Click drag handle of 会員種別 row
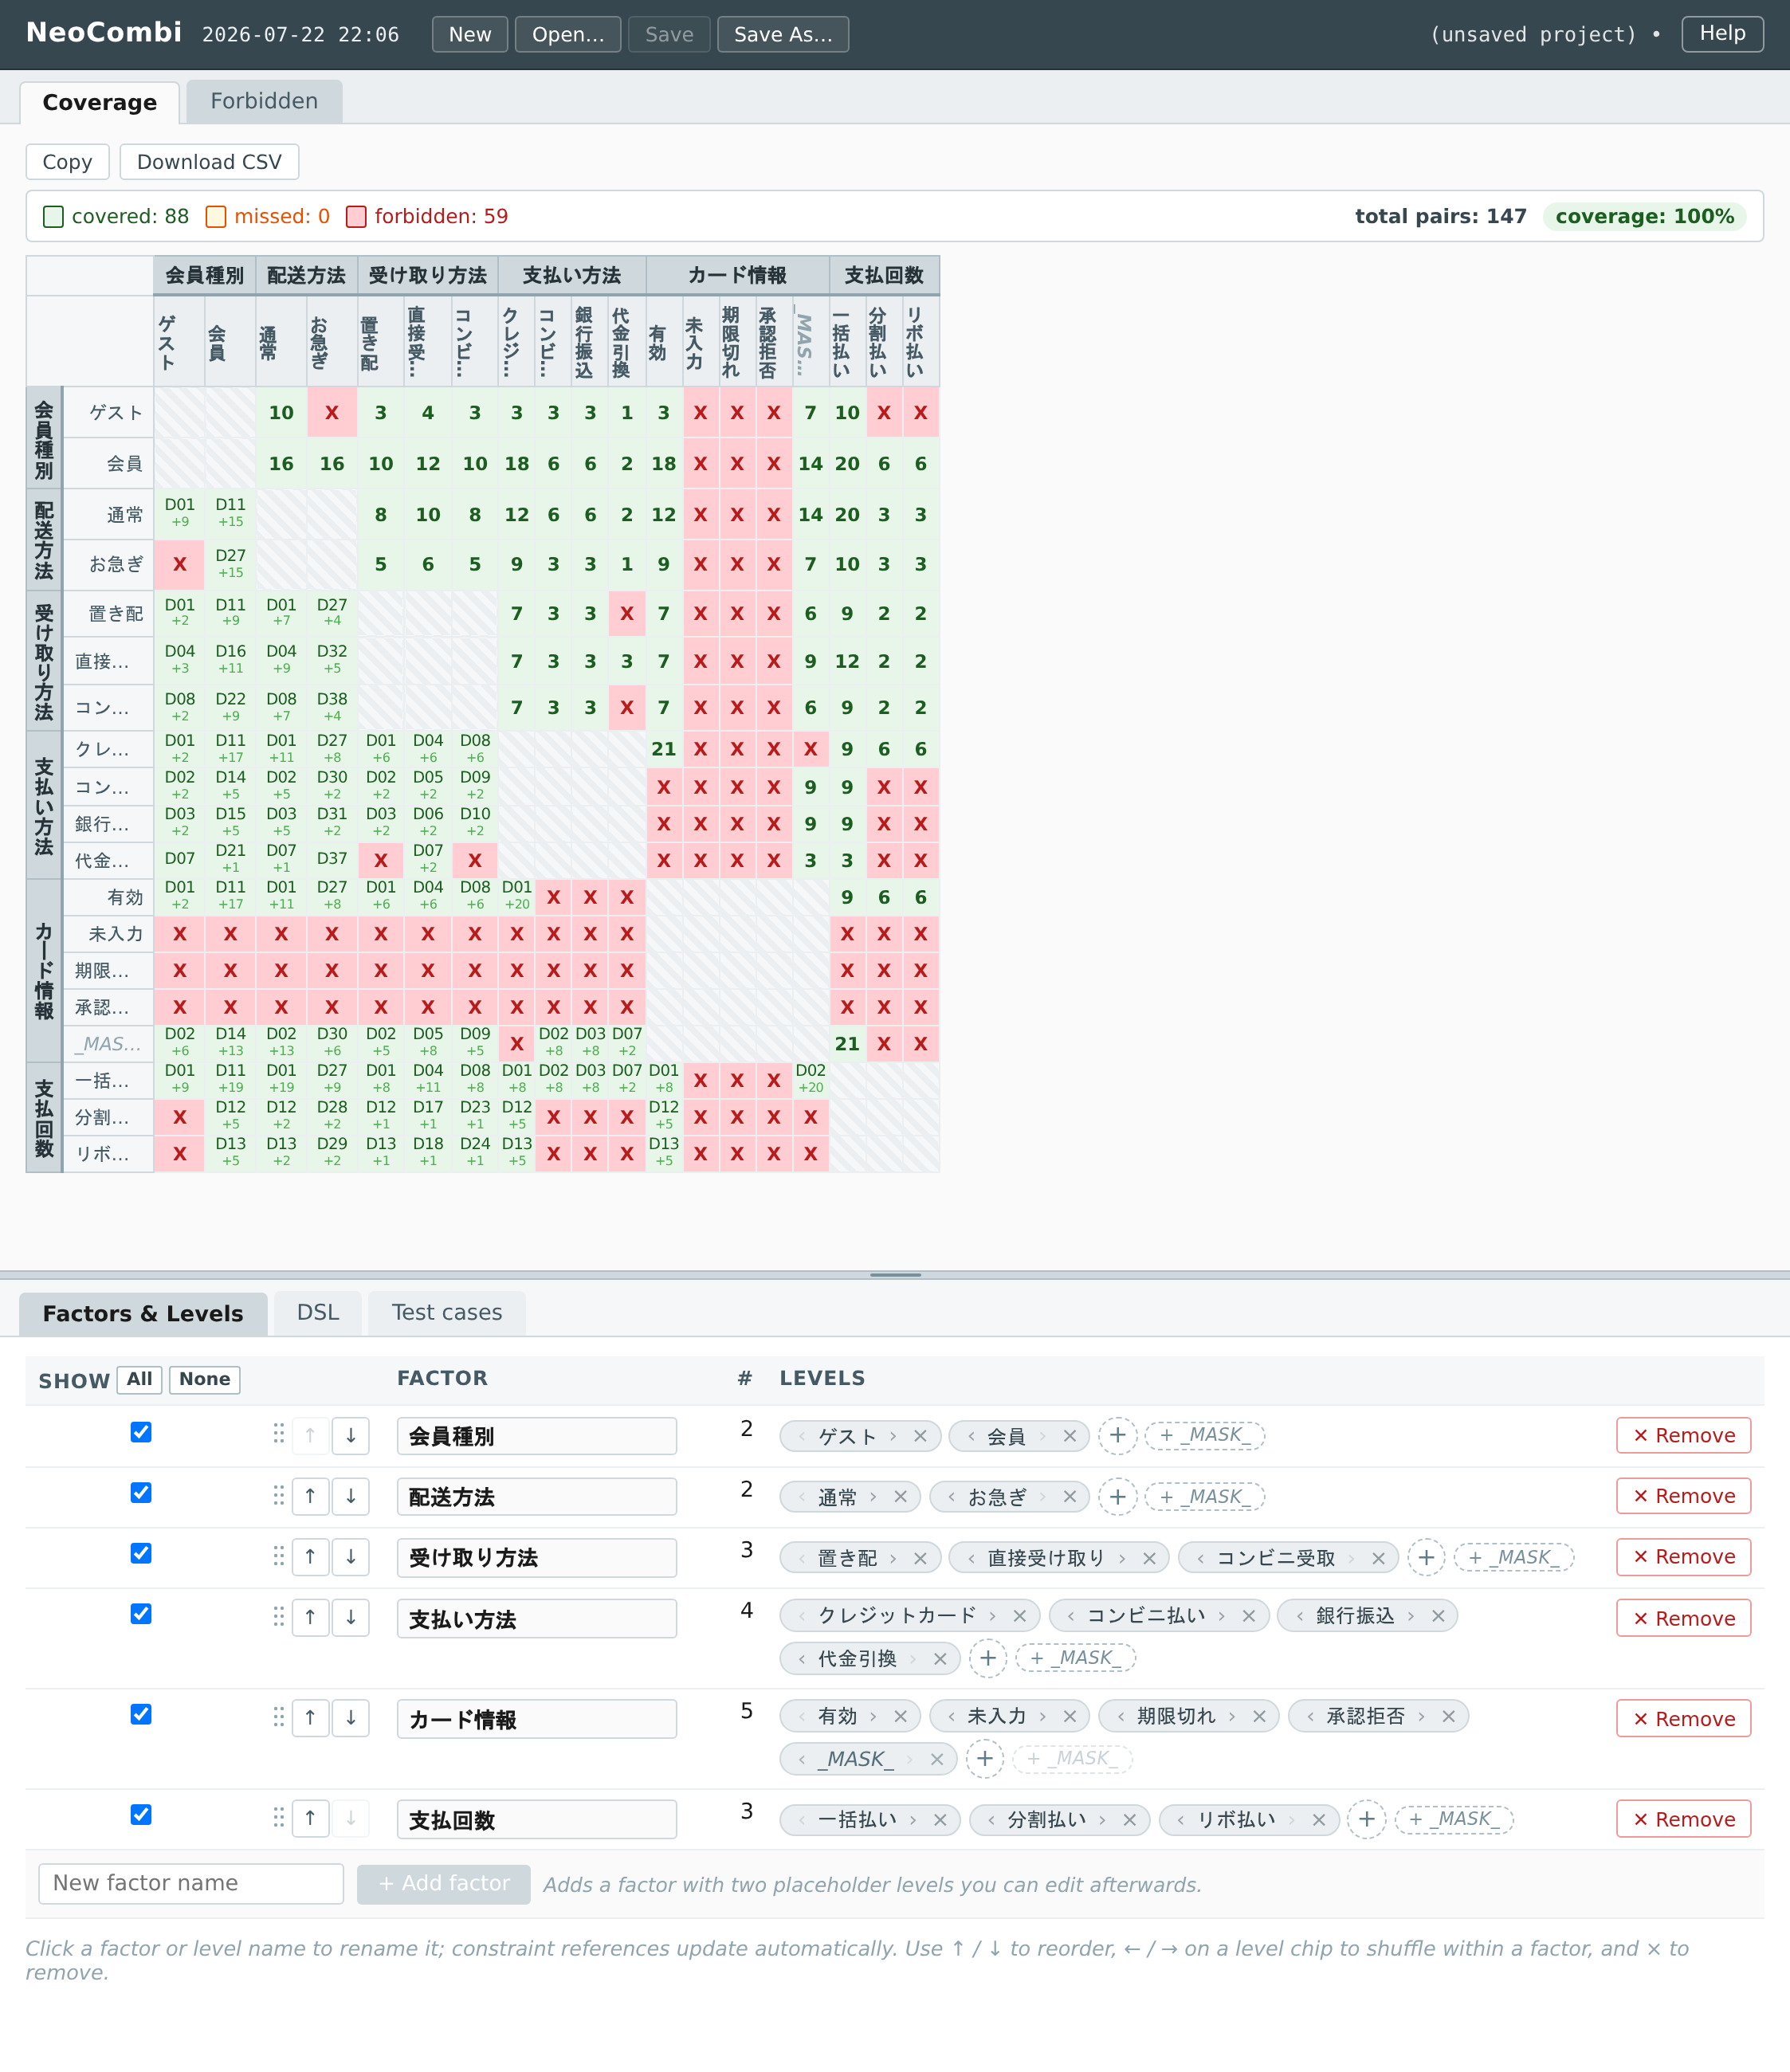The width and height of the screenshot is (1790, 2072). click(278, 1435)
